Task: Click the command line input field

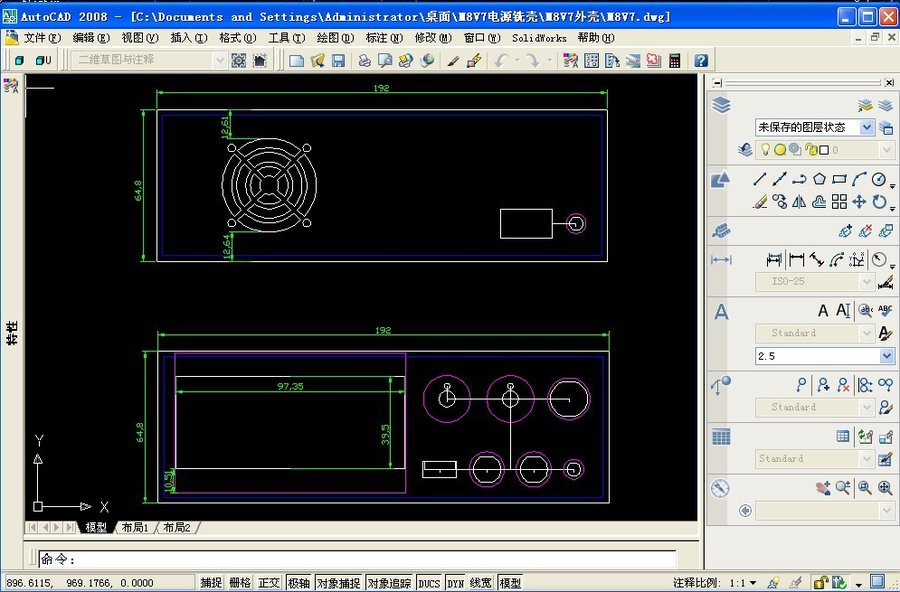Action: pyautogui.click(x=359, y=559)
